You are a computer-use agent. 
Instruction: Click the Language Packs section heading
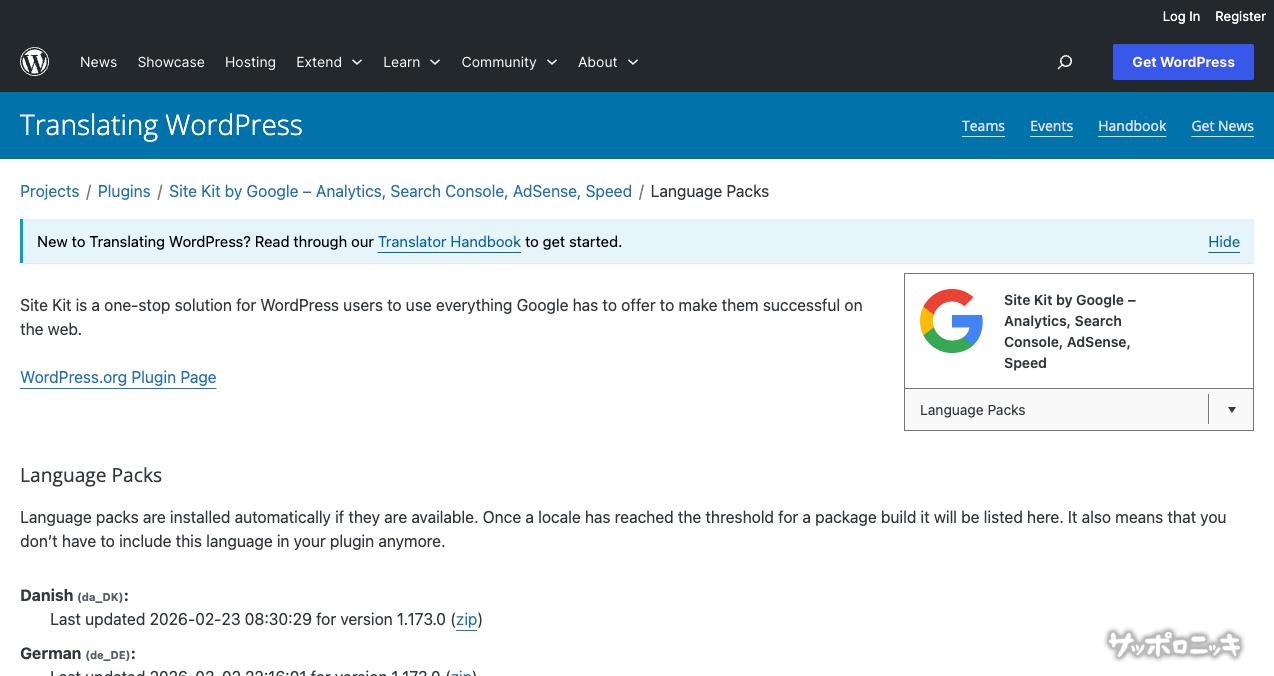[x=91, y=475]
